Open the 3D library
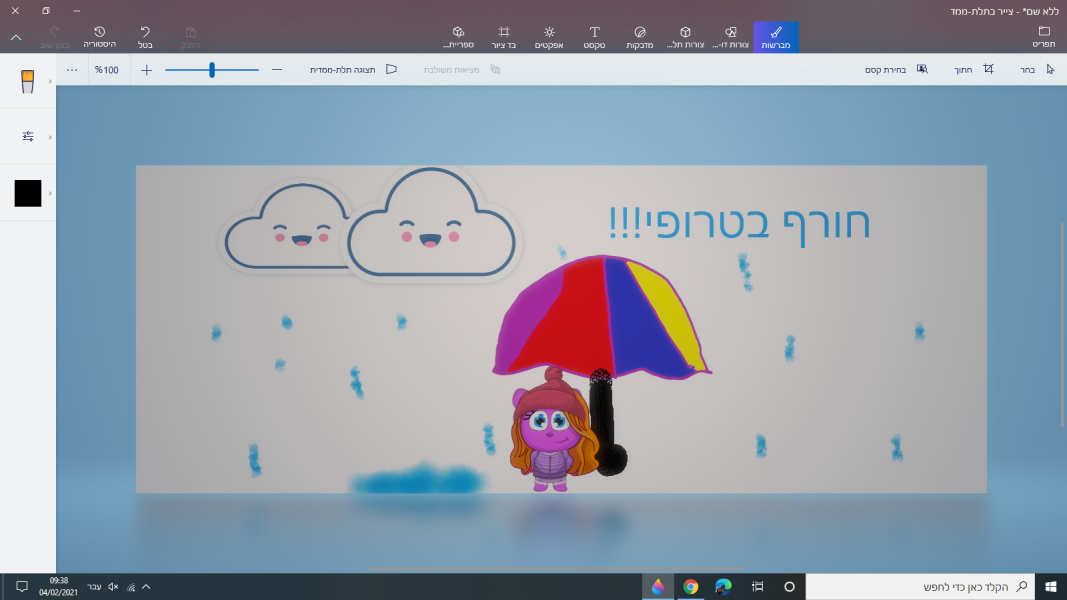This screenshot has width=1067, height=600. tap(457, 37)
